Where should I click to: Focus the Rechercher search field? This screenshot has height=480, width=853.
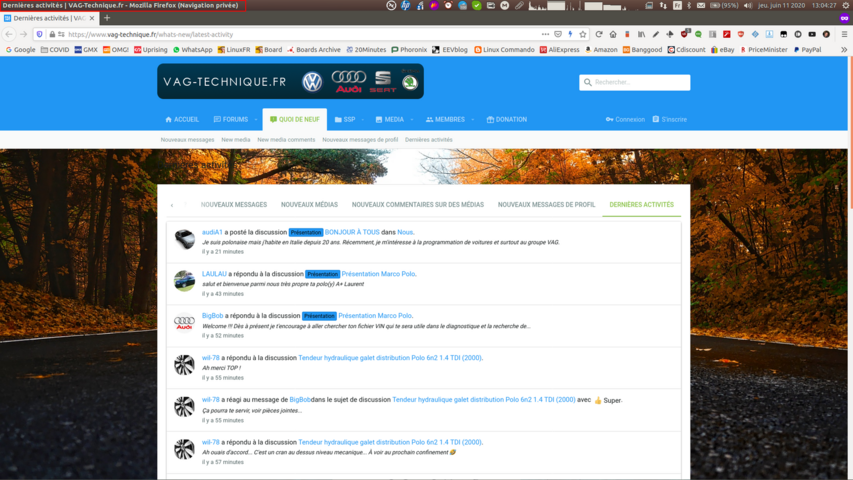tap(635, 82)
